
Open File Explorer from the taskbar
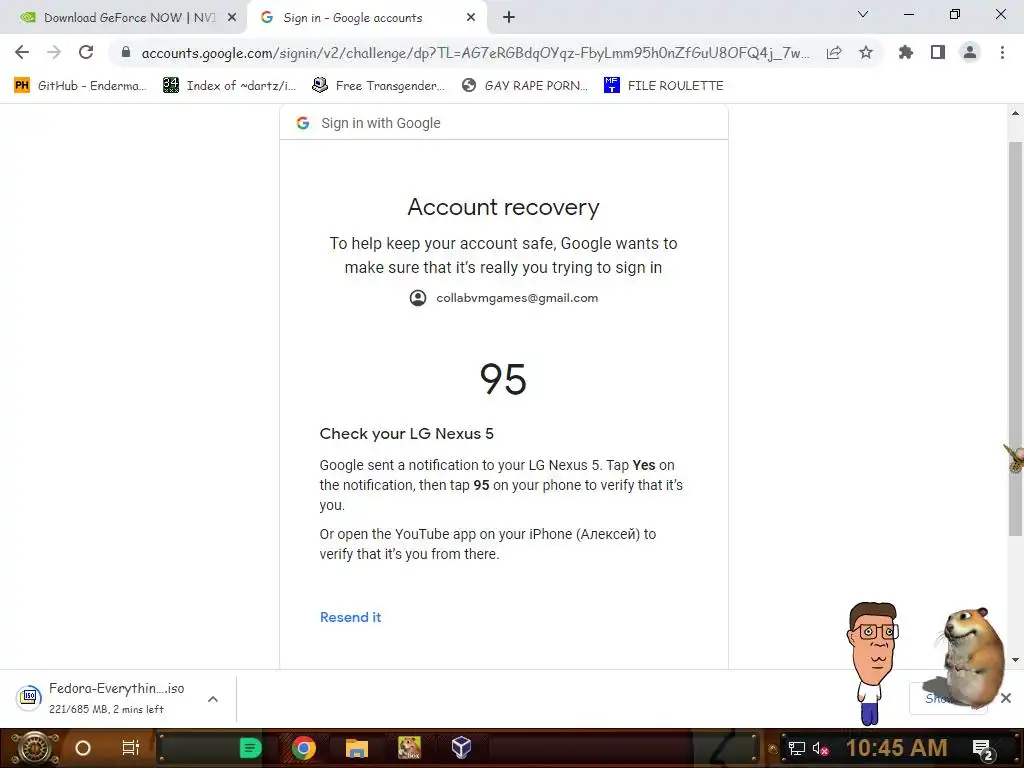[x=357, y=748]
